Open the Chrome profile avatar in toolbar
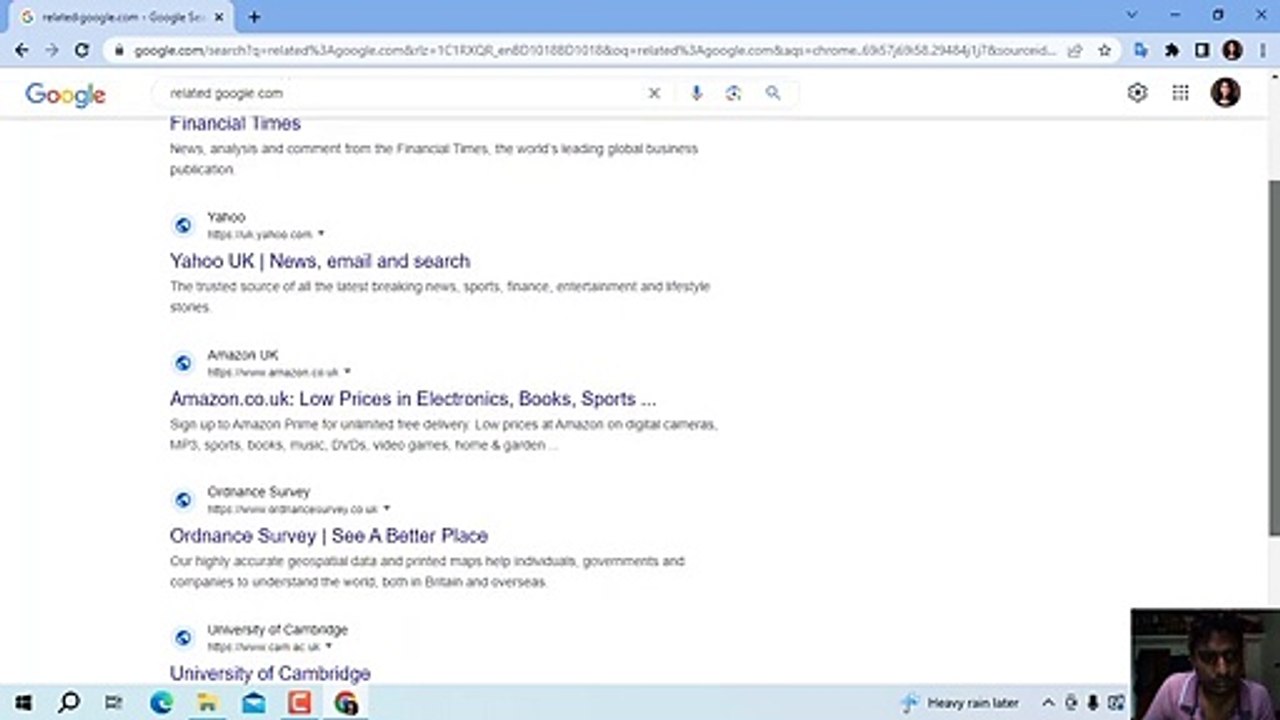 [x=1232, y=50]
